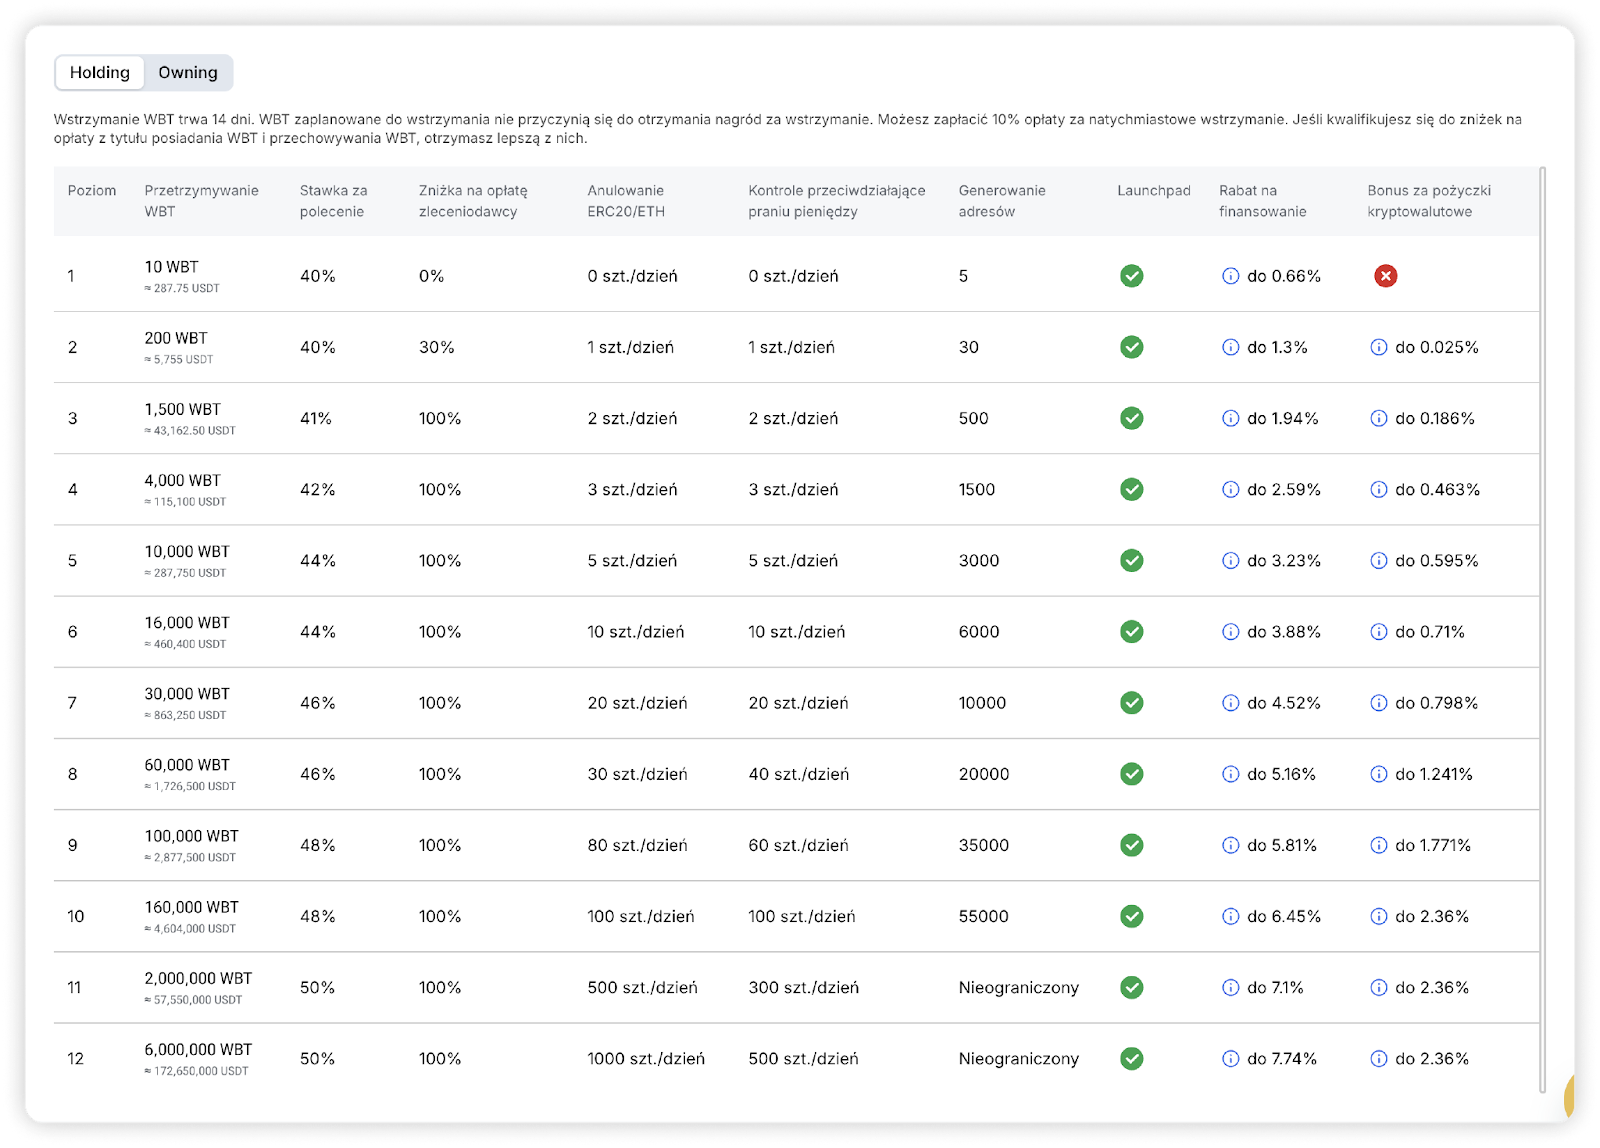Viewport: 1600px width, 1148px height.
Task: Select the Holding tab
Action: click(x=100, y=72)
